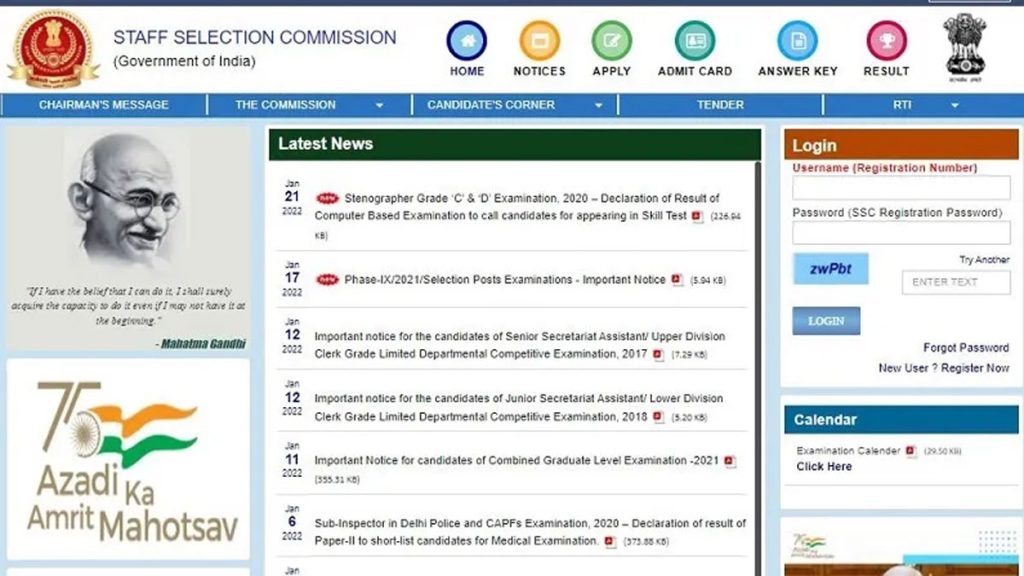Screen dimensions: 1024x576
Task: Open THE COMMISSION menu
Action: tap(285, 104)
